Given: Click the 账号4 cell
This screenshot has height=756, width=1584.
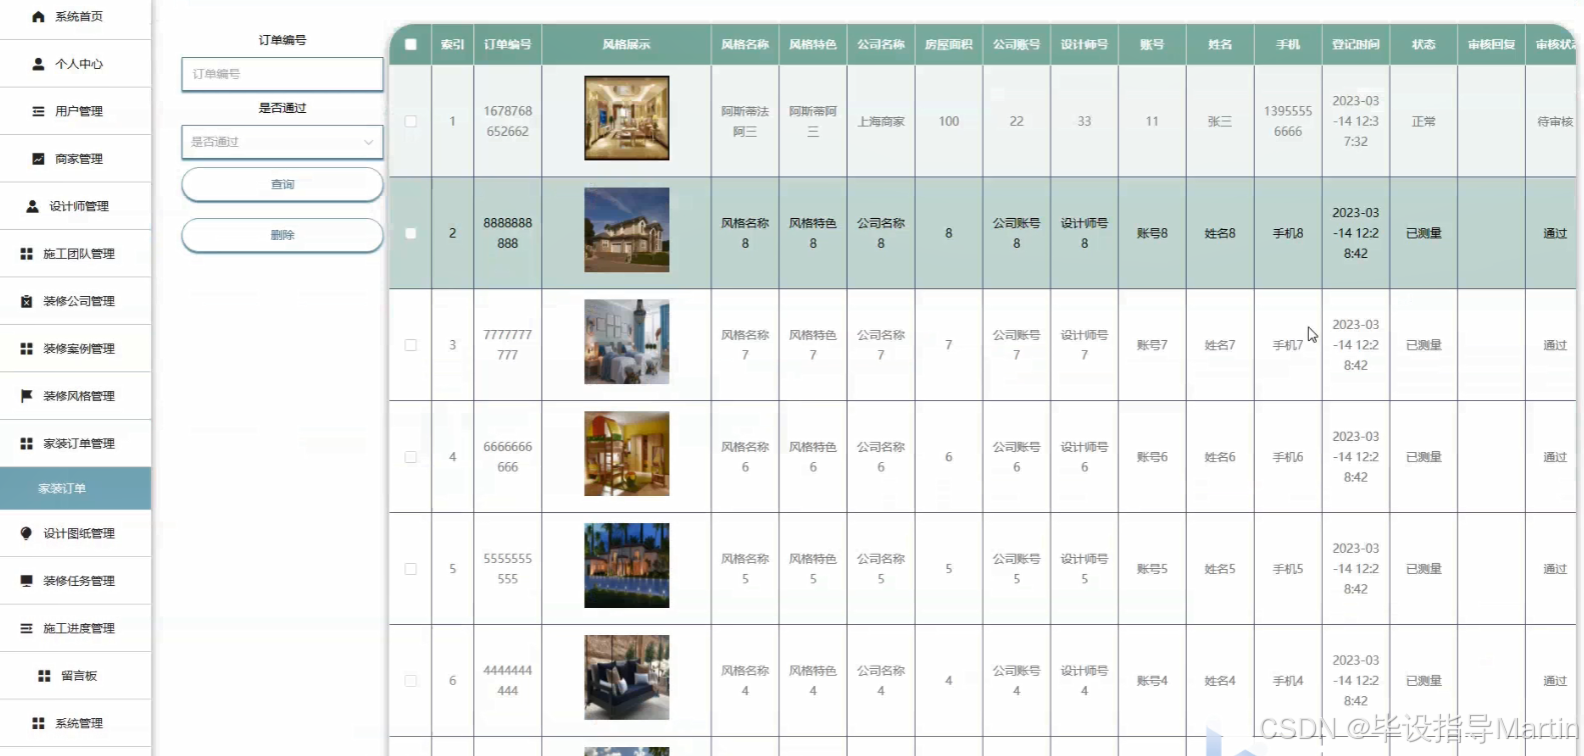Looking at the screenshot, I should [1152, 681].
